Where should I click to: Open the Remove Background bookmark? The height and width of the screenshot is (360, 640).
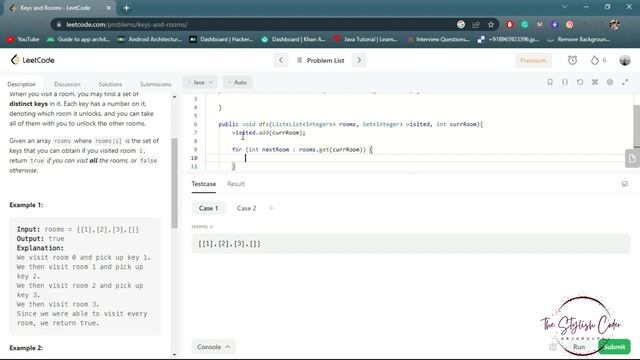pos(579,39)
